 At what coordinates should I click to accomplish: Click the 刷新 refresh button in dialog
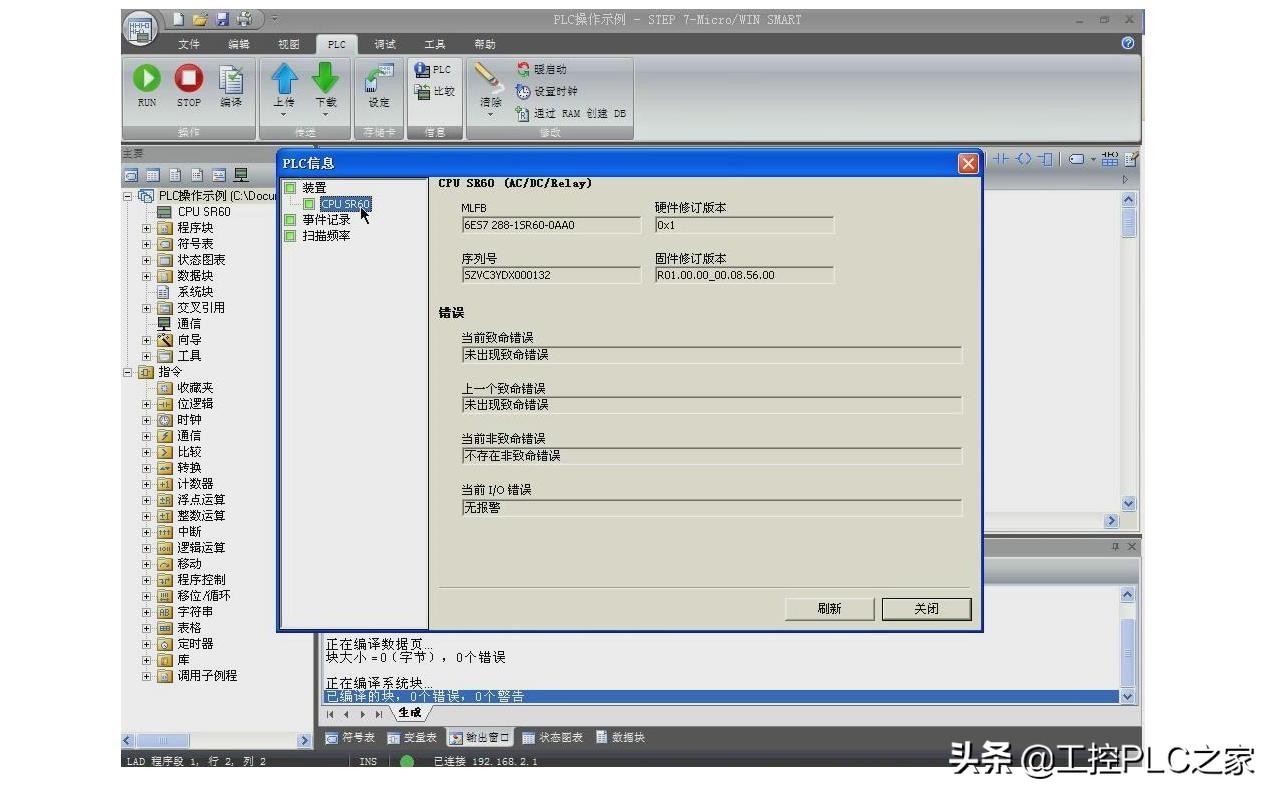coord(829,609)
